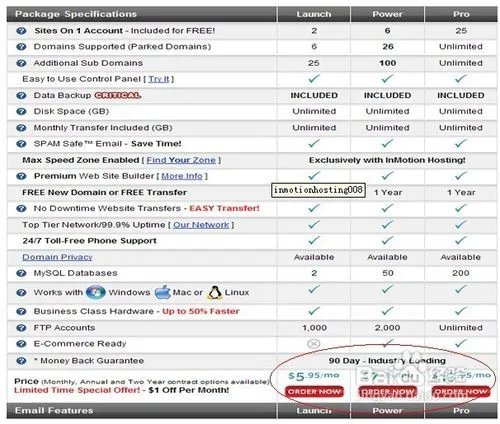Click the Launch header in Email Features
The width and height of the screenshot is (500, 424).
(x=314, y=411)
